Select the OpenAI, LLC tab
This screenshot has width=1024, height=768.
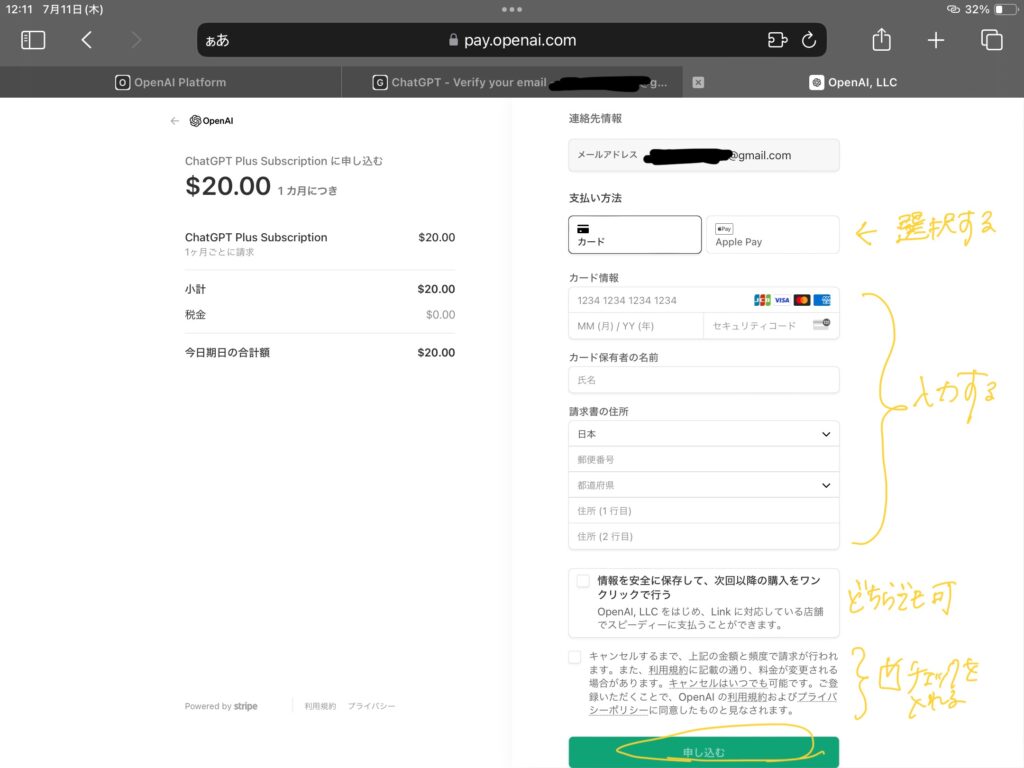tap(853, 82)
